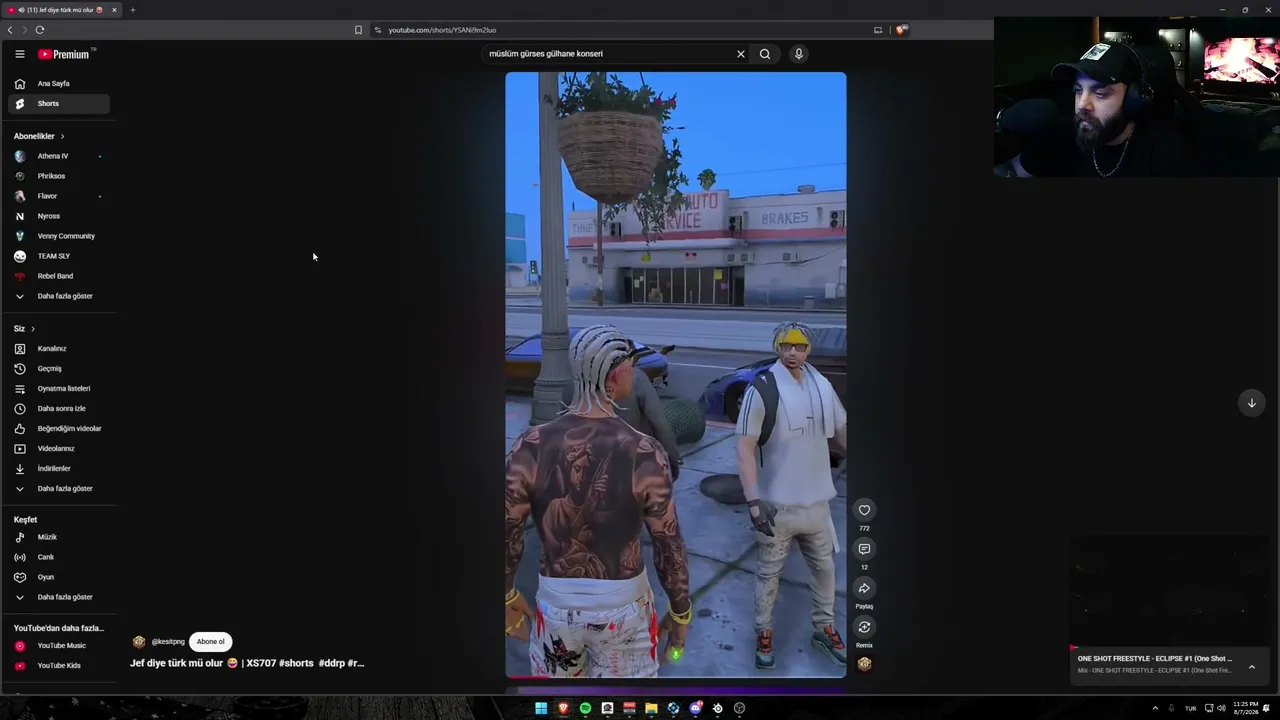This screenshot has width=1280, height=720.
Task: Click the Shorts video player
Action: pos(675,375)
